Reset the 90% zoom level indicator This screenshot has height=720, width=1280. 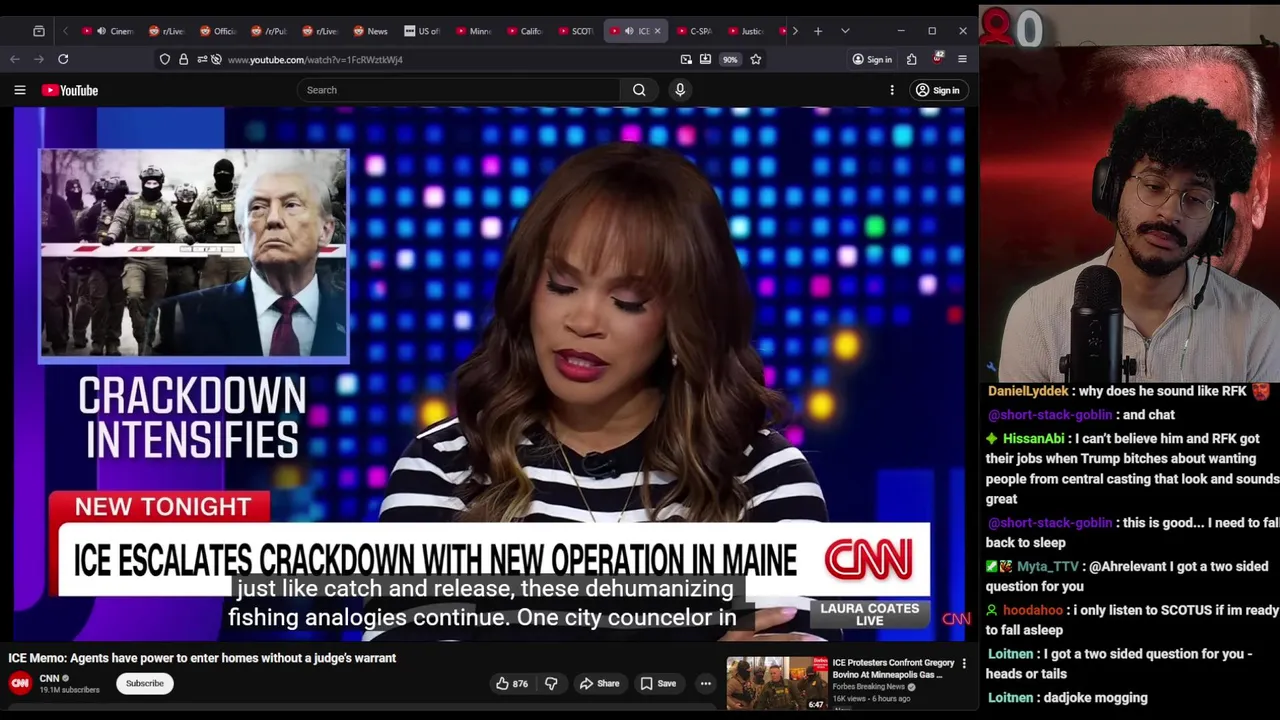click(730, 59)
